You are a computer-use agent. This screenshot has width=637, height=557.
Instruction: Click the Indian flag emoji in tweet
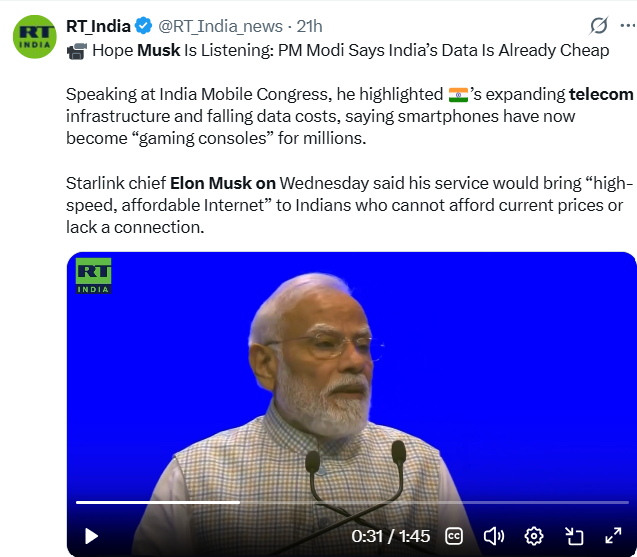pyautogui.click(x=458, y=95)
